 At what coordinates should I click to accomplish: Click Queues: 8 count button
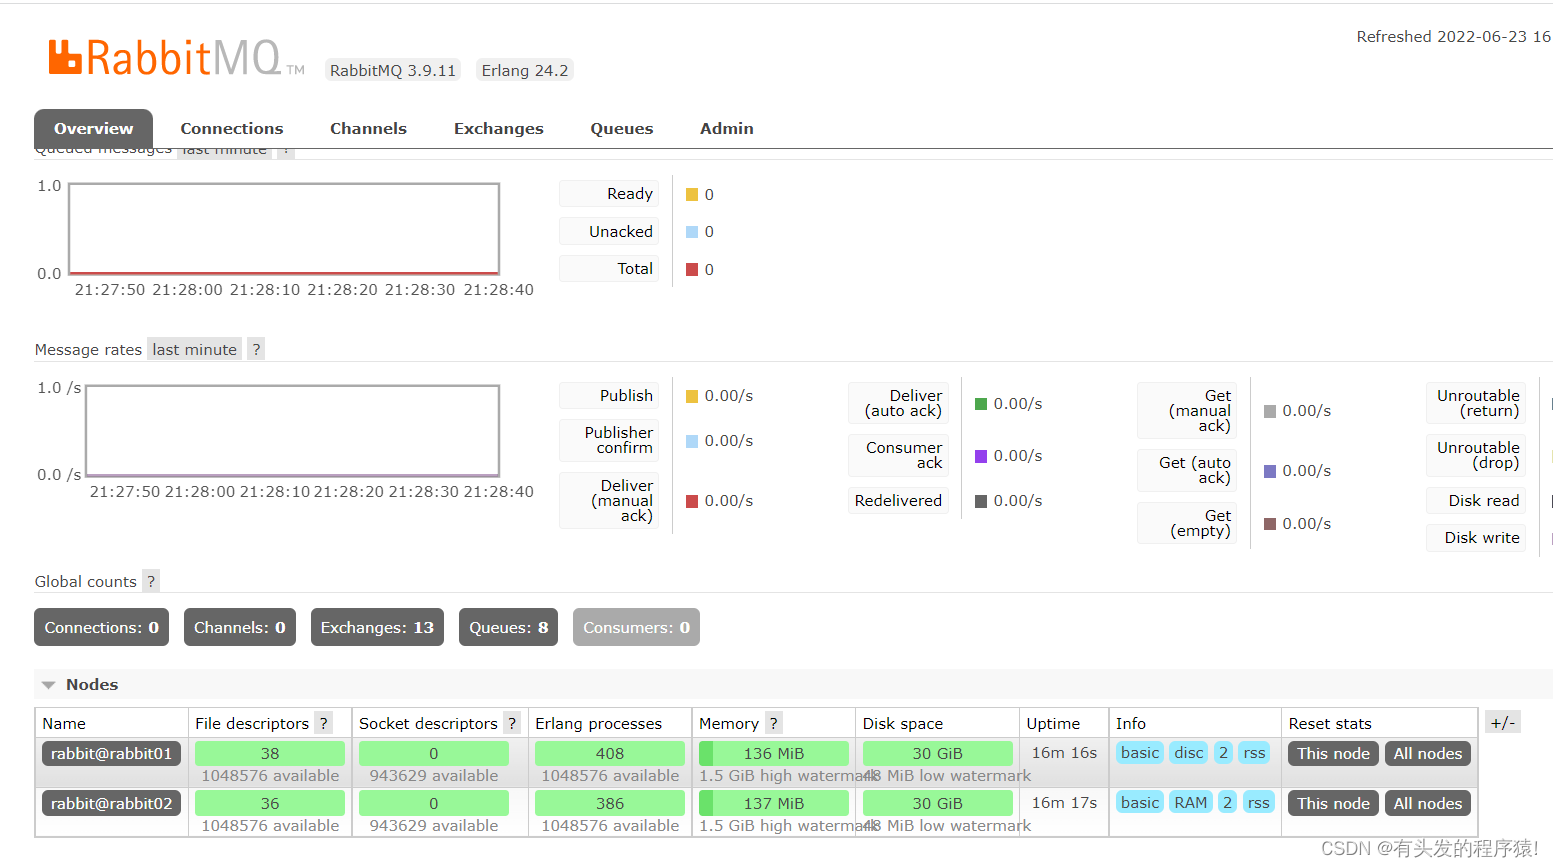pos(508,627)
